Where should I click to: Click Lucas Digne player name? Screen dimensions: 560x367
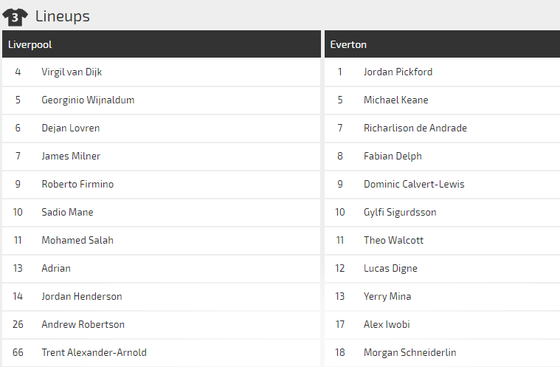[390, 268]
